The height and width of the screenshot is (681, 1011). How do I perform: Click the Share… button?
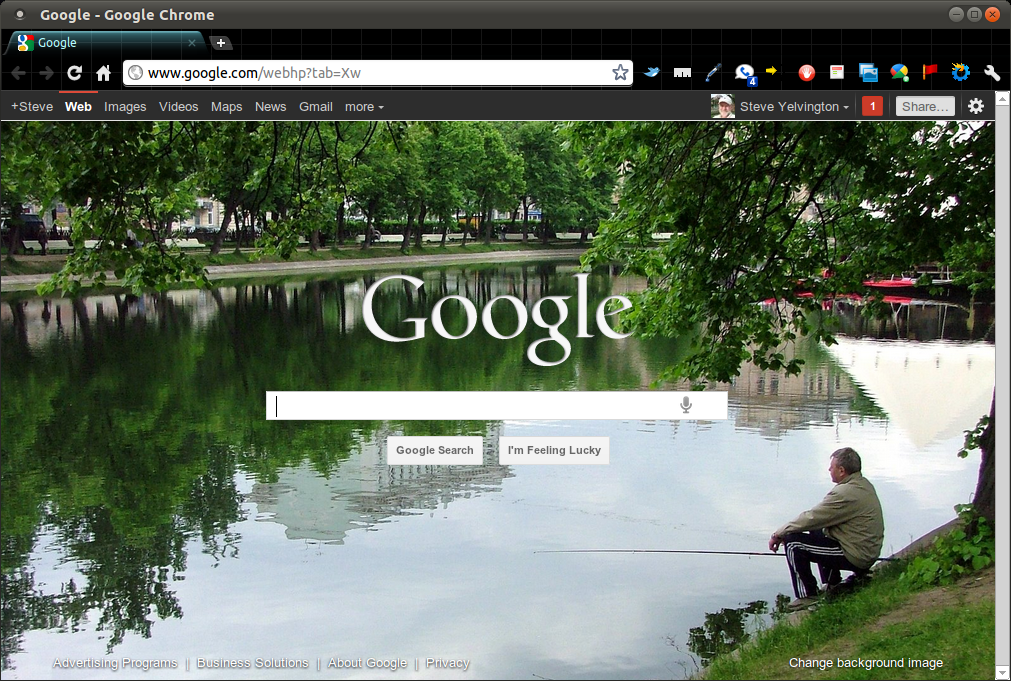[925, 106]
